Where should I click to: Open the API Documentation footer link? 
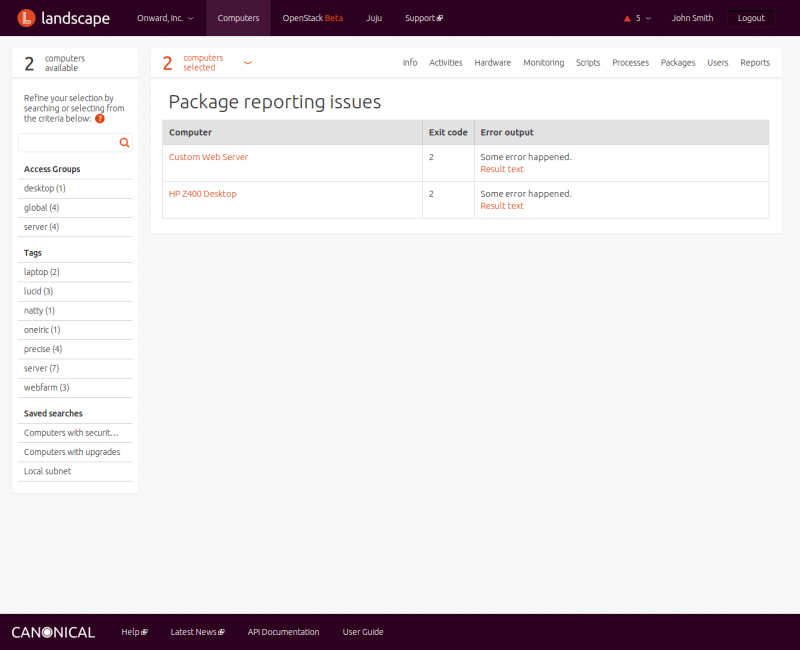[x=283, y=632]
